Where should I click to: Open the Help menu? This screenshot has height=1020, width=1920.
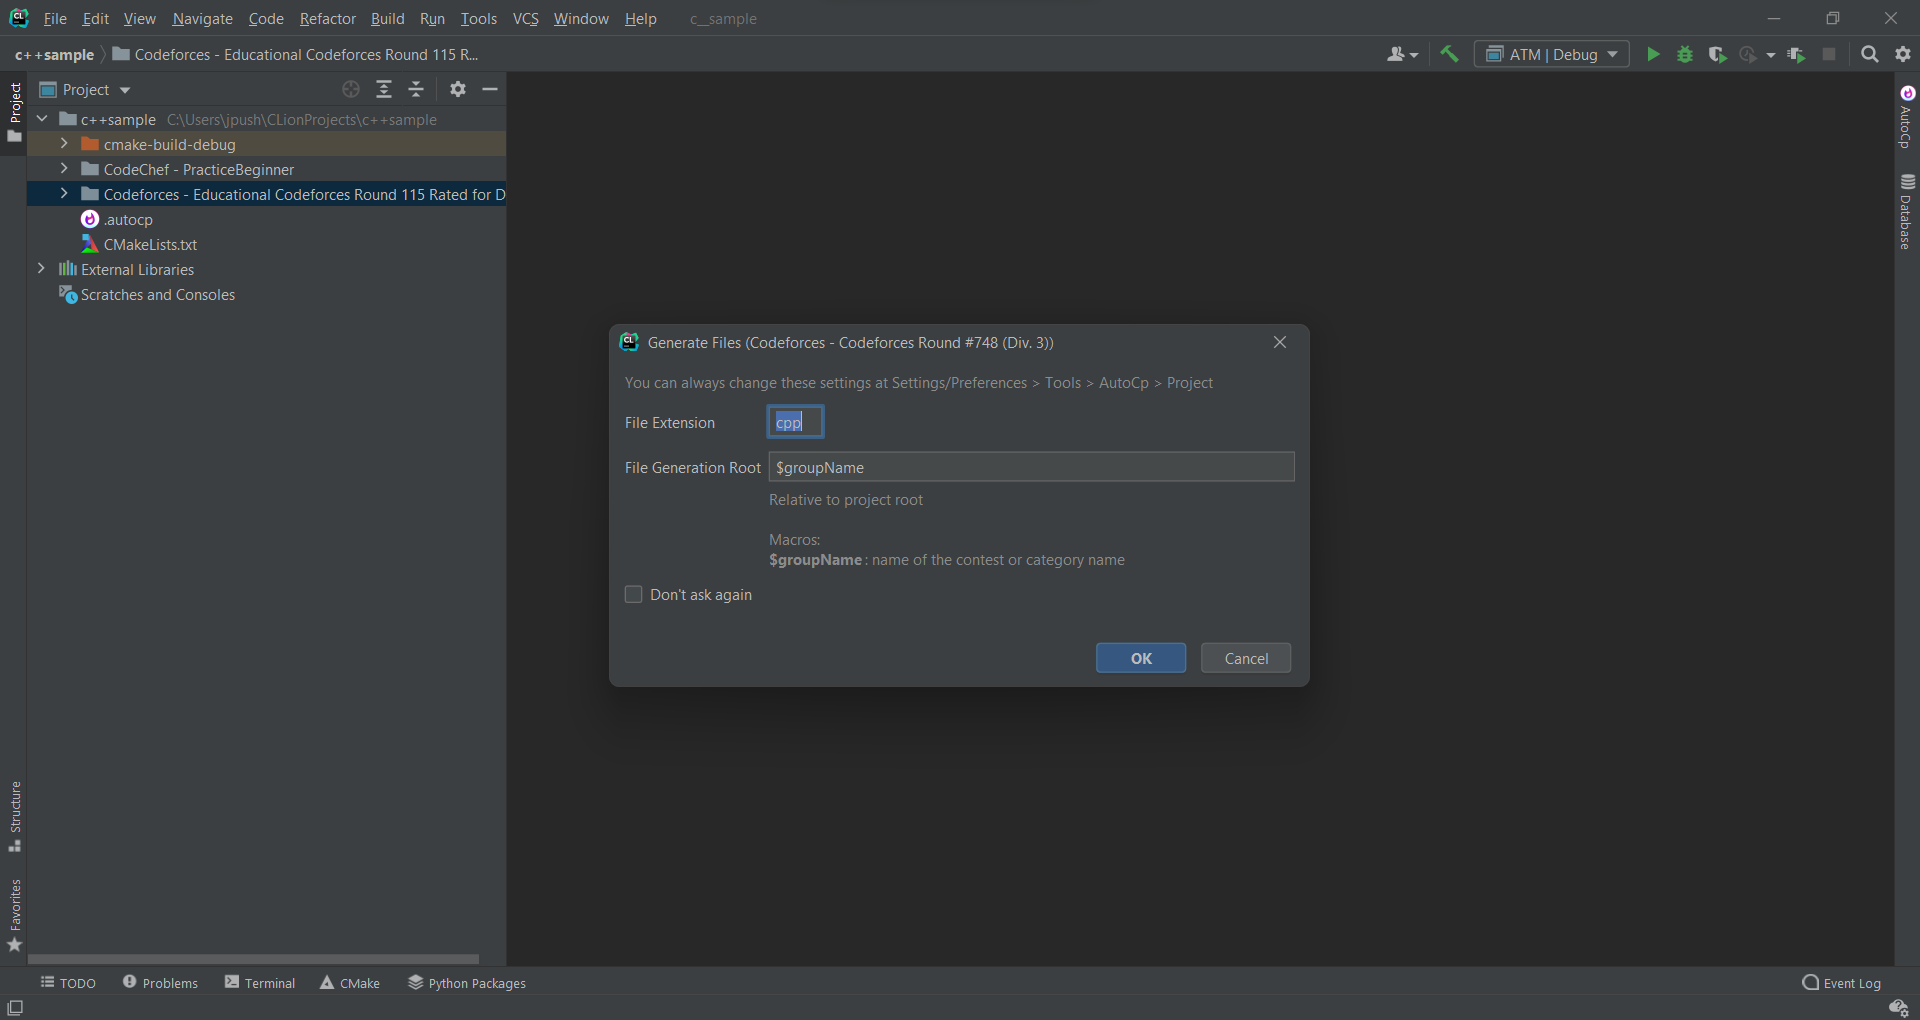[641, 19]
